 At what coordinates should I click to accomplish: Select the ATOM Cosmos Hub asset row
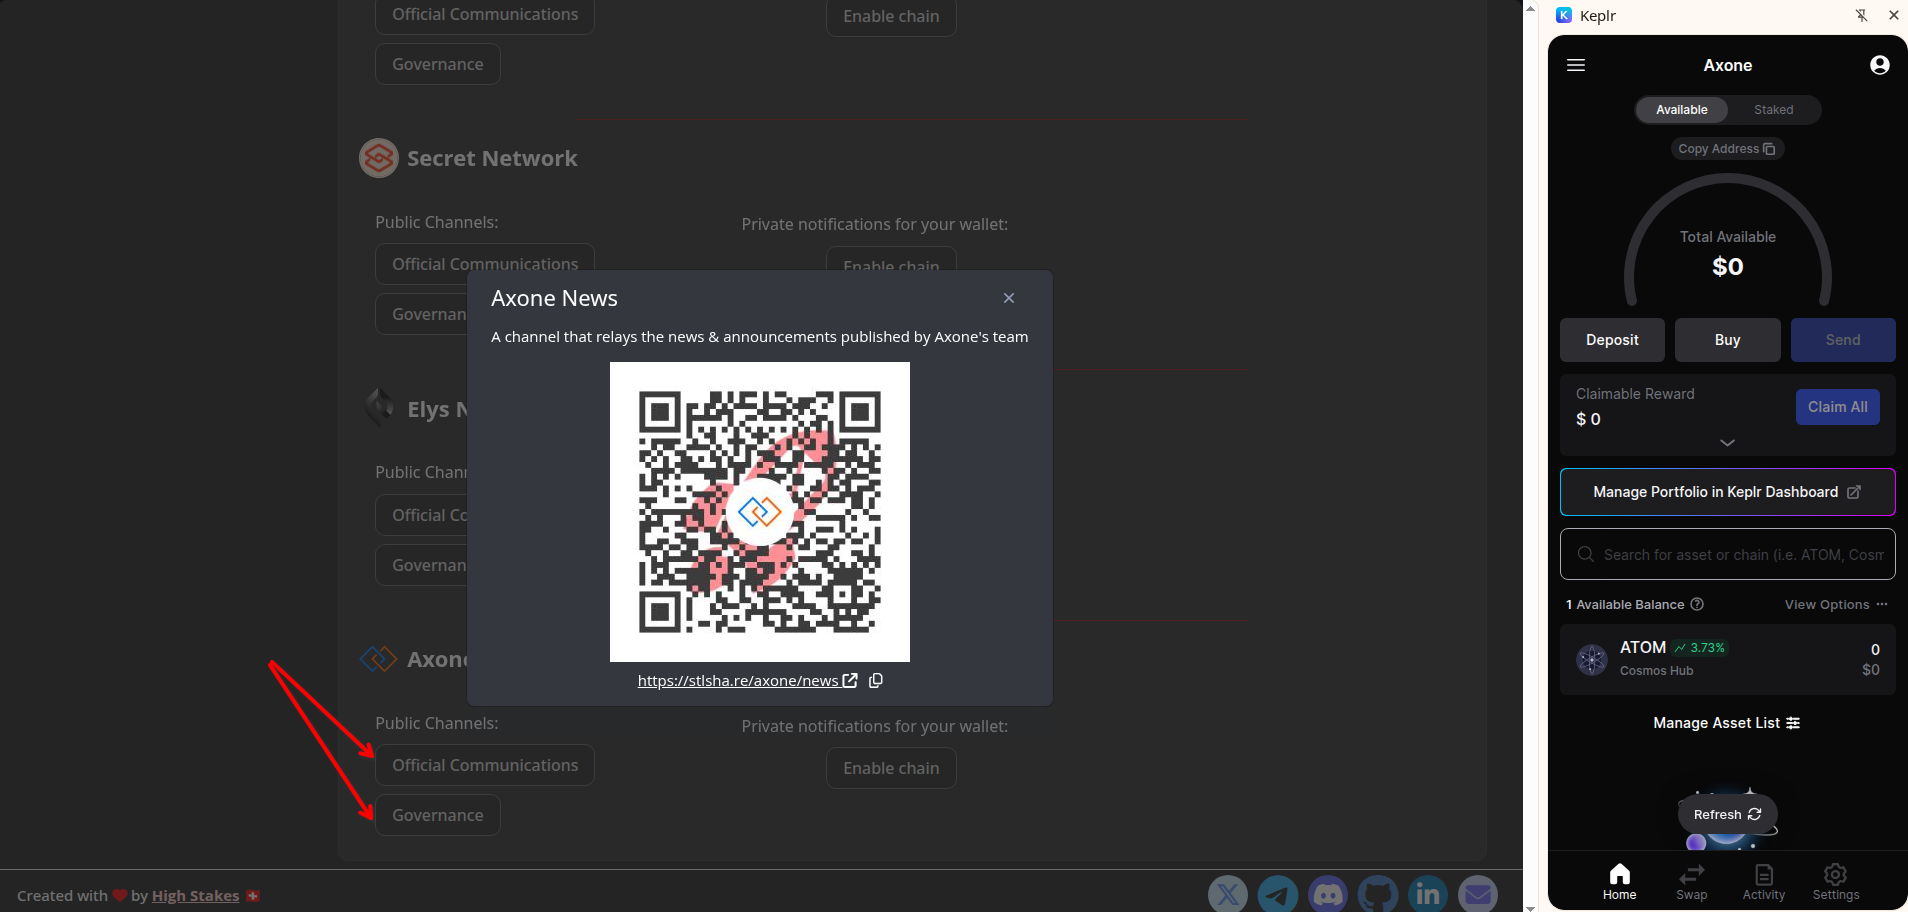pyautogui.click(x=1727, y=659)
